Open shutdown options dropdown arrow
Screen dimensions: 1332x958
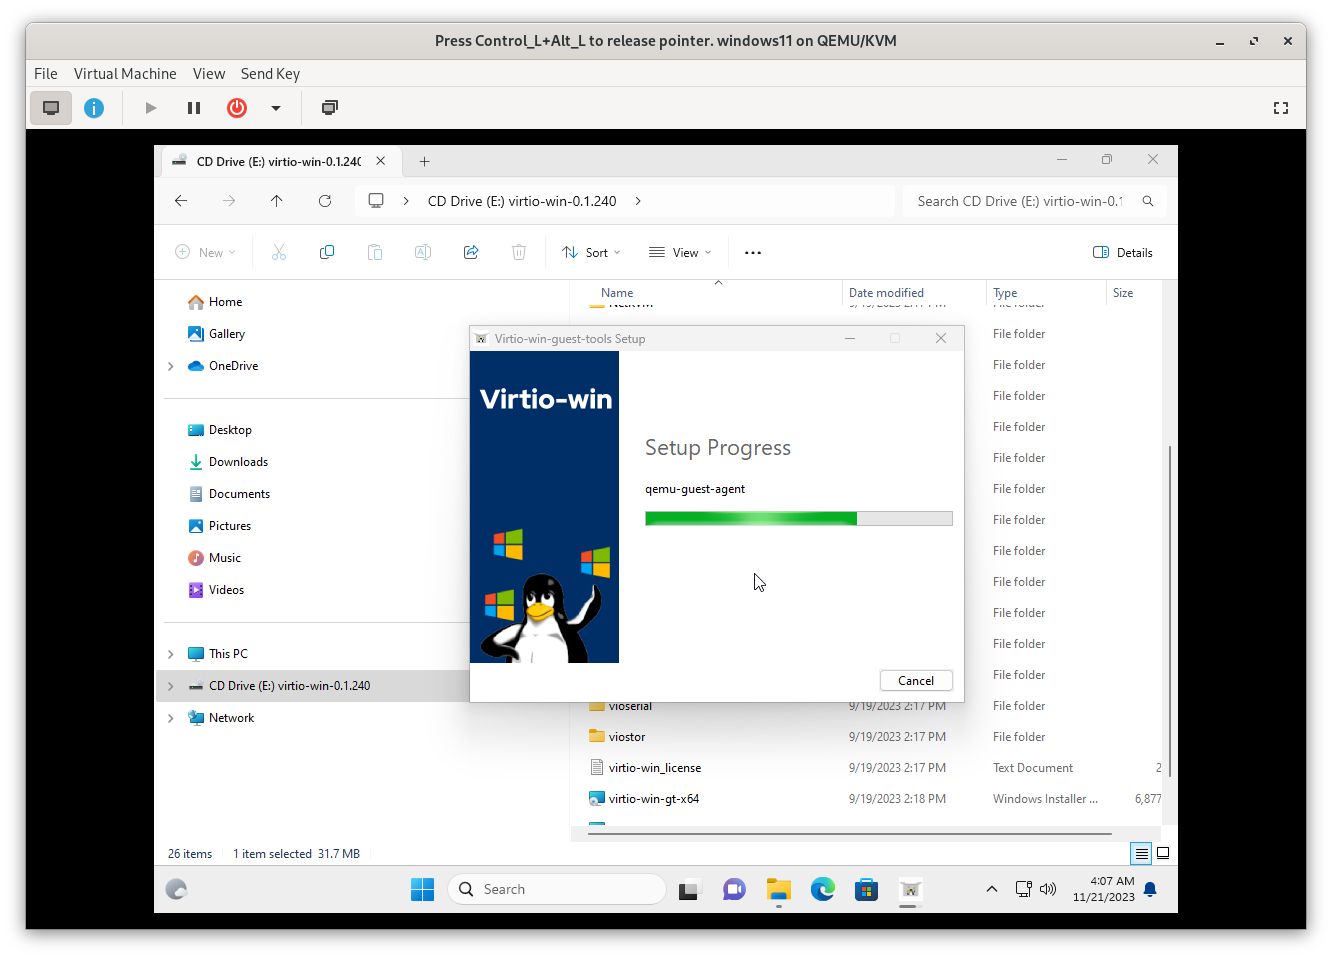pyautogui.click(x=276, y=108)
